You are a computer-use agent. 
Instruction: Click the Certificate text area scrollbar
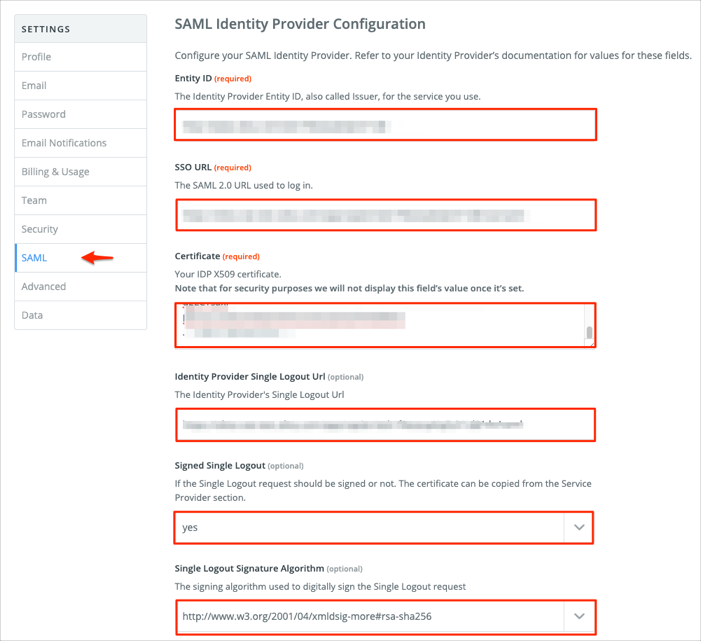(590, 334)
